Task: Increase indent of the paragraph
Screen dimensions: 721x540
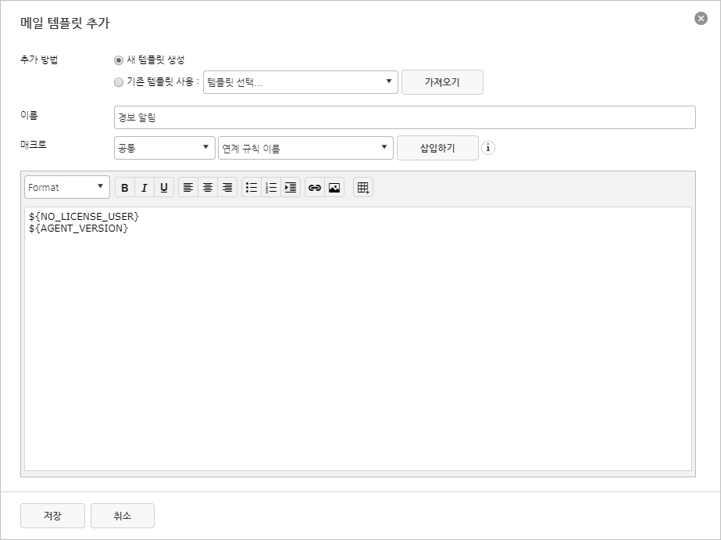Action: click(290, 187)
